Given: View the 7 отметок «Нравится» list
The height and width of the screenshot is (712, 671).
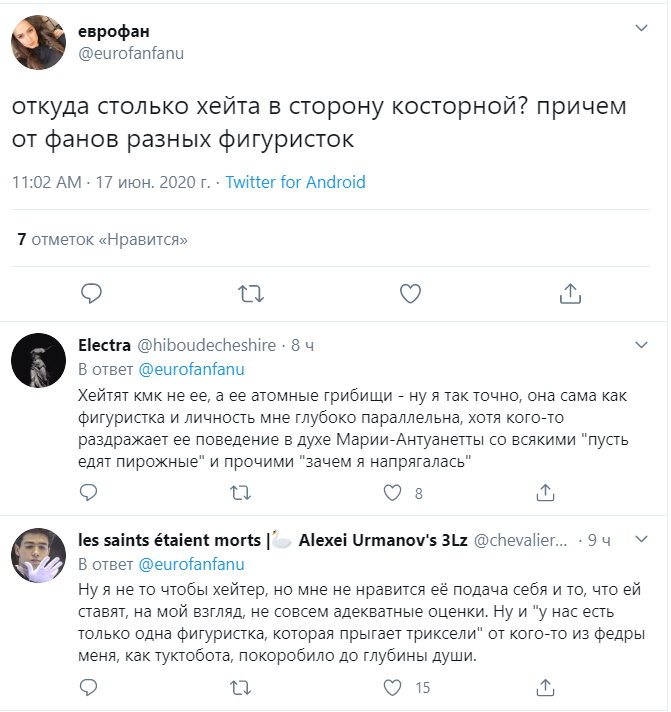Looking at the screenshot, I should click(103, 239).
